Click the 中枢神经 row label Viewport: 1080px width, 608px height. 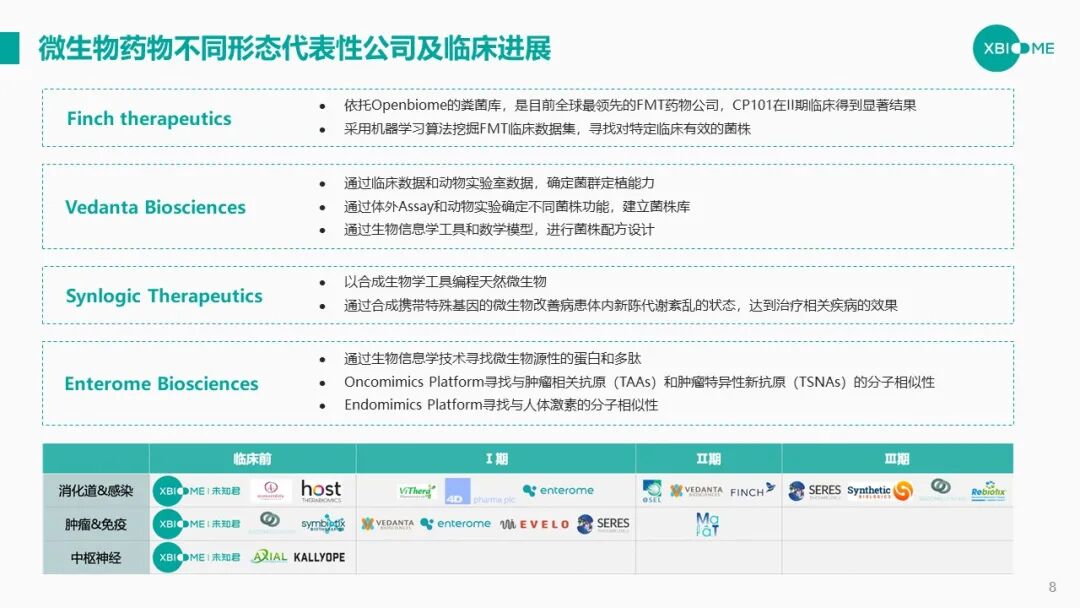96,558
